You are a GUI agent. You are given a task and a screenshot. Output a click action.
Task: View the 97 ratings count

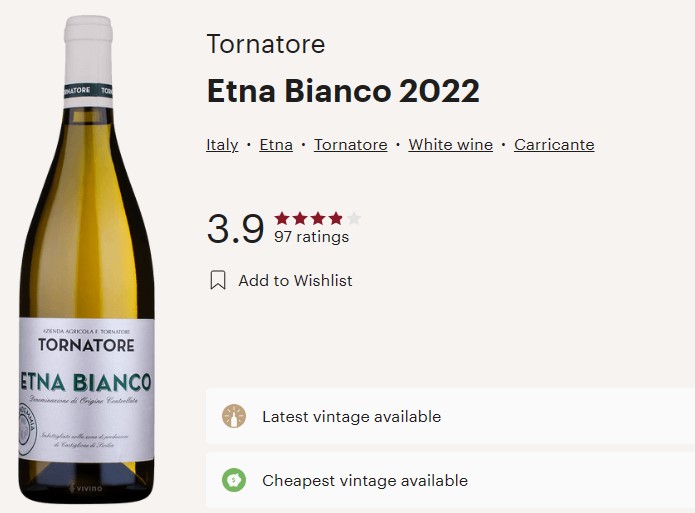point(311,237)
